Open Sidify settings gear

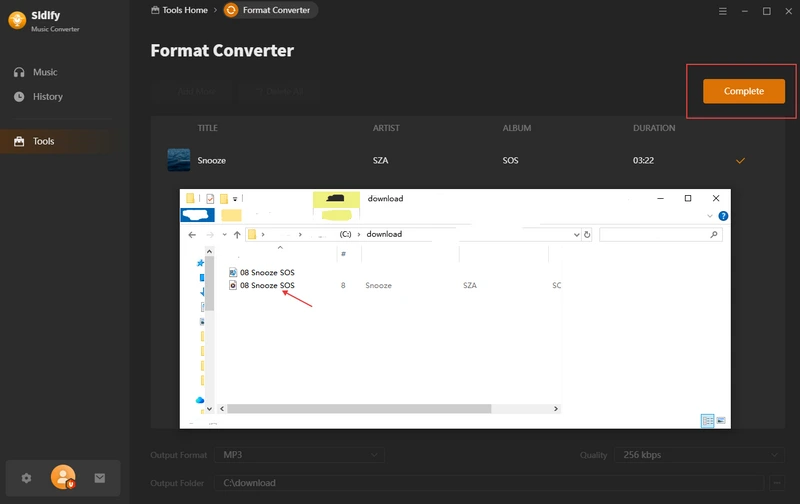tap(26, 478)
